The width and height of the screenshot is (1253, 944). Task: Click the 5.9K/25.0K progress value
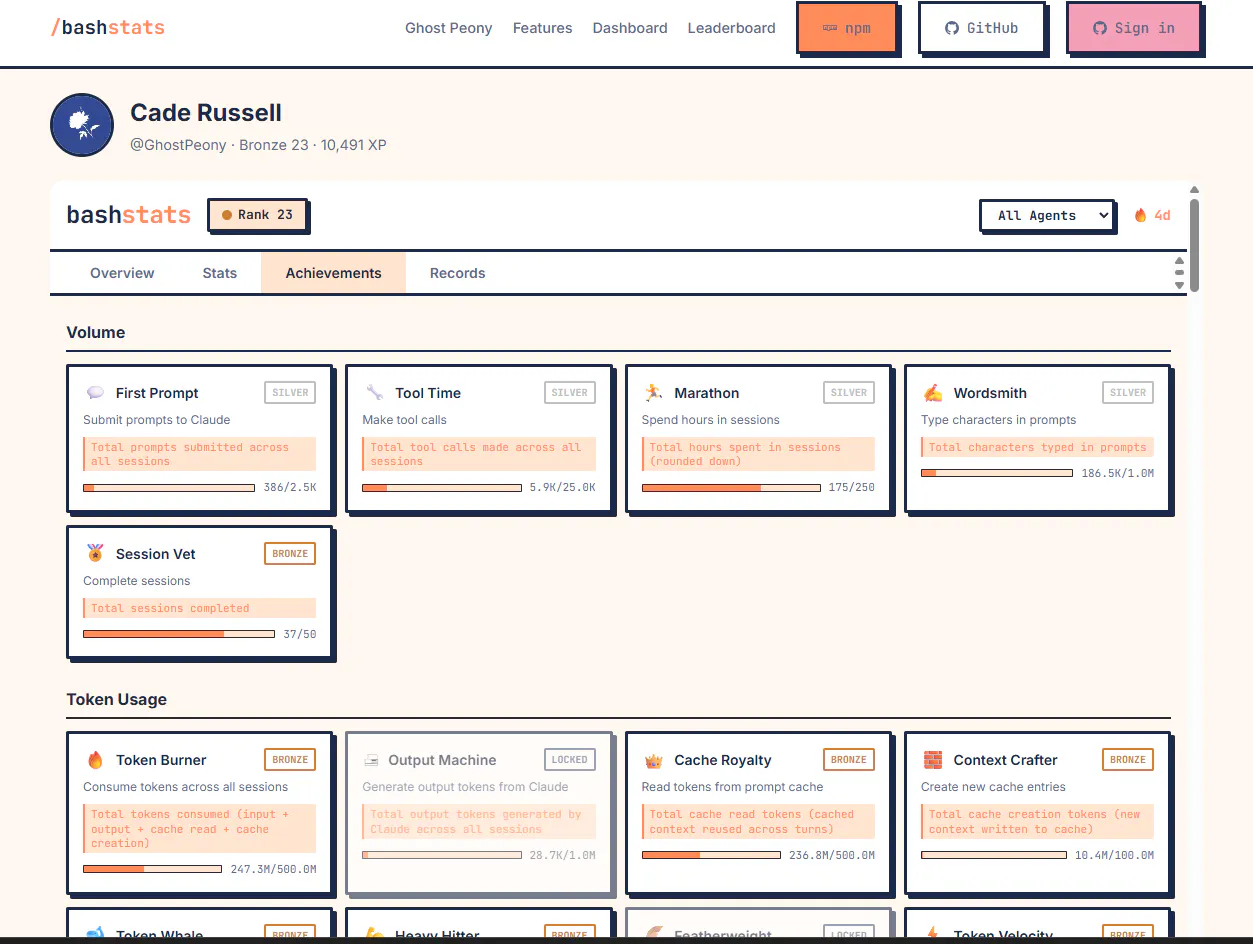pyautogui.click(x=562, y=488)
